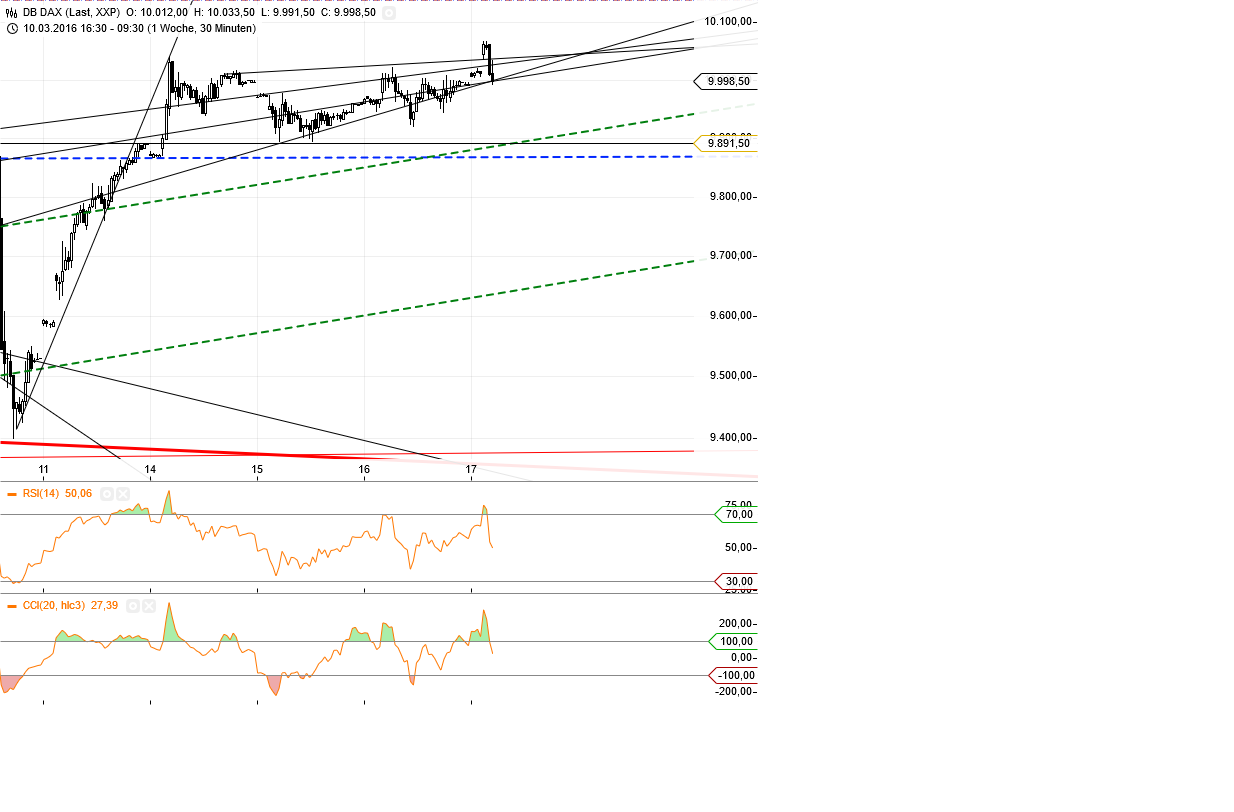Remove the RSI indicator via its X icon
Screen dimensions: 1234x812
[122, 493]
